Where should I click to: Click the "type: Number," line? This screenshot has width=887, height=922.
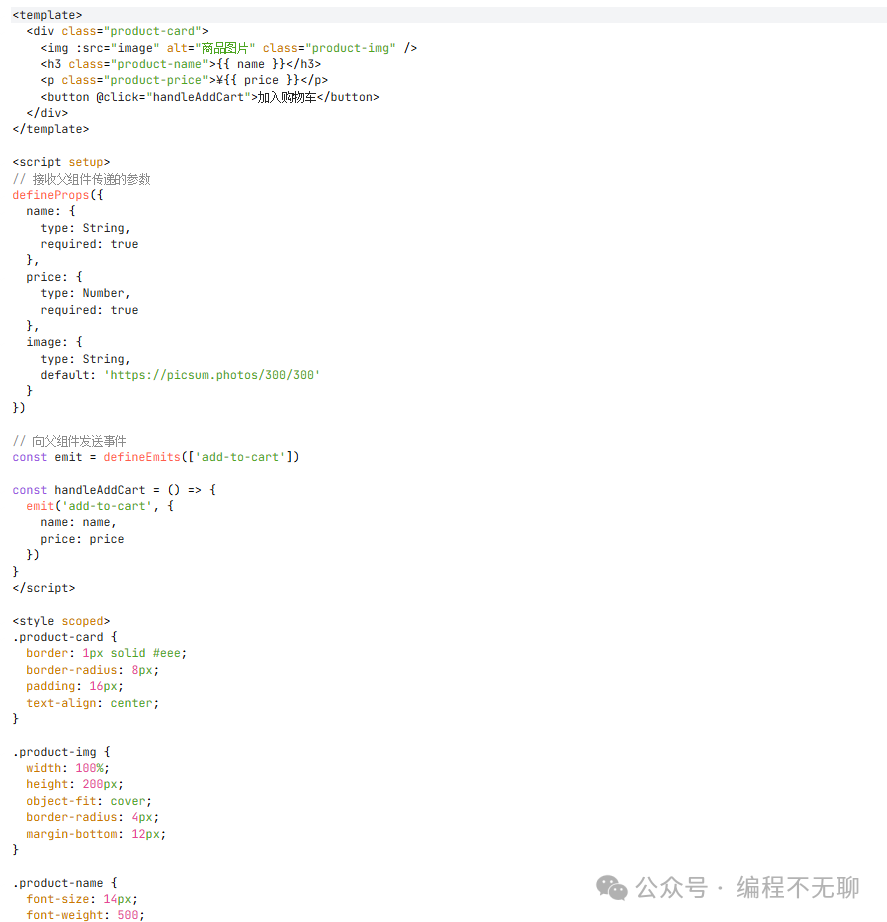85,293
